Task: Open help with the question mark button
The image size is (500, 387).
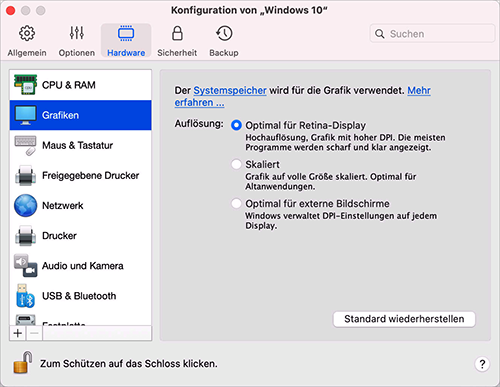Action: [x=482, y=364]
